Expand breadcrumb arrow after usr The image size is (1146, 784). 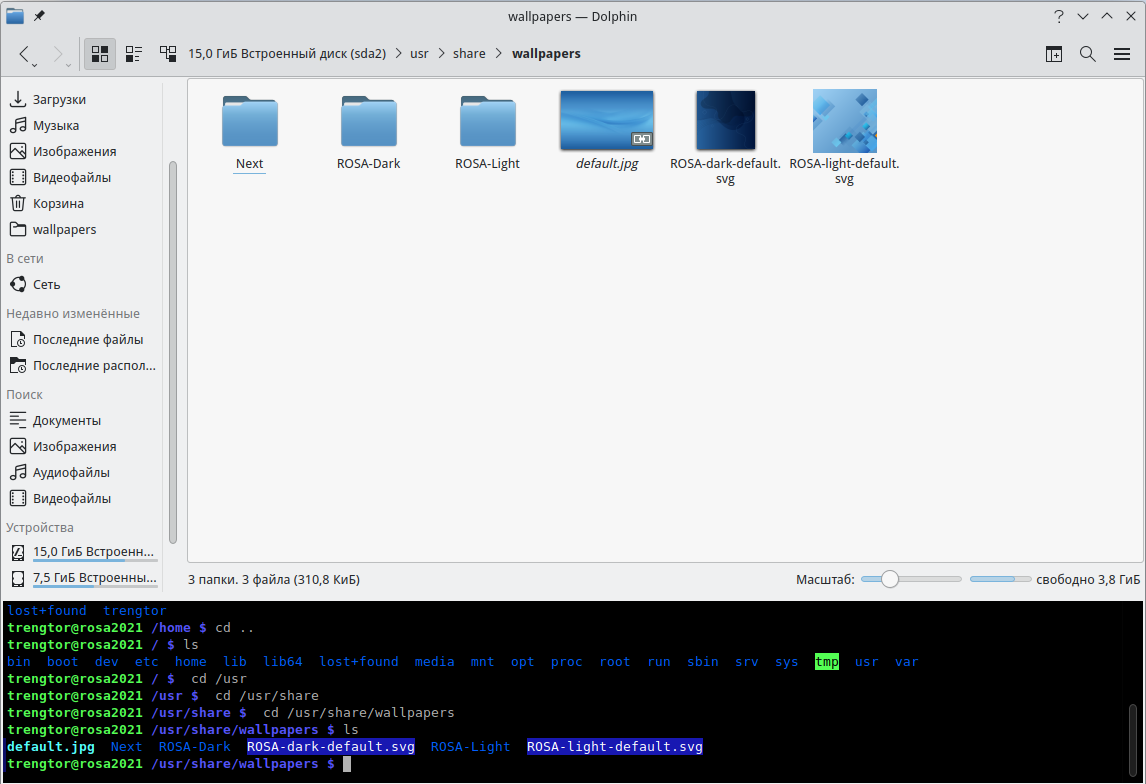coord(441,53)
